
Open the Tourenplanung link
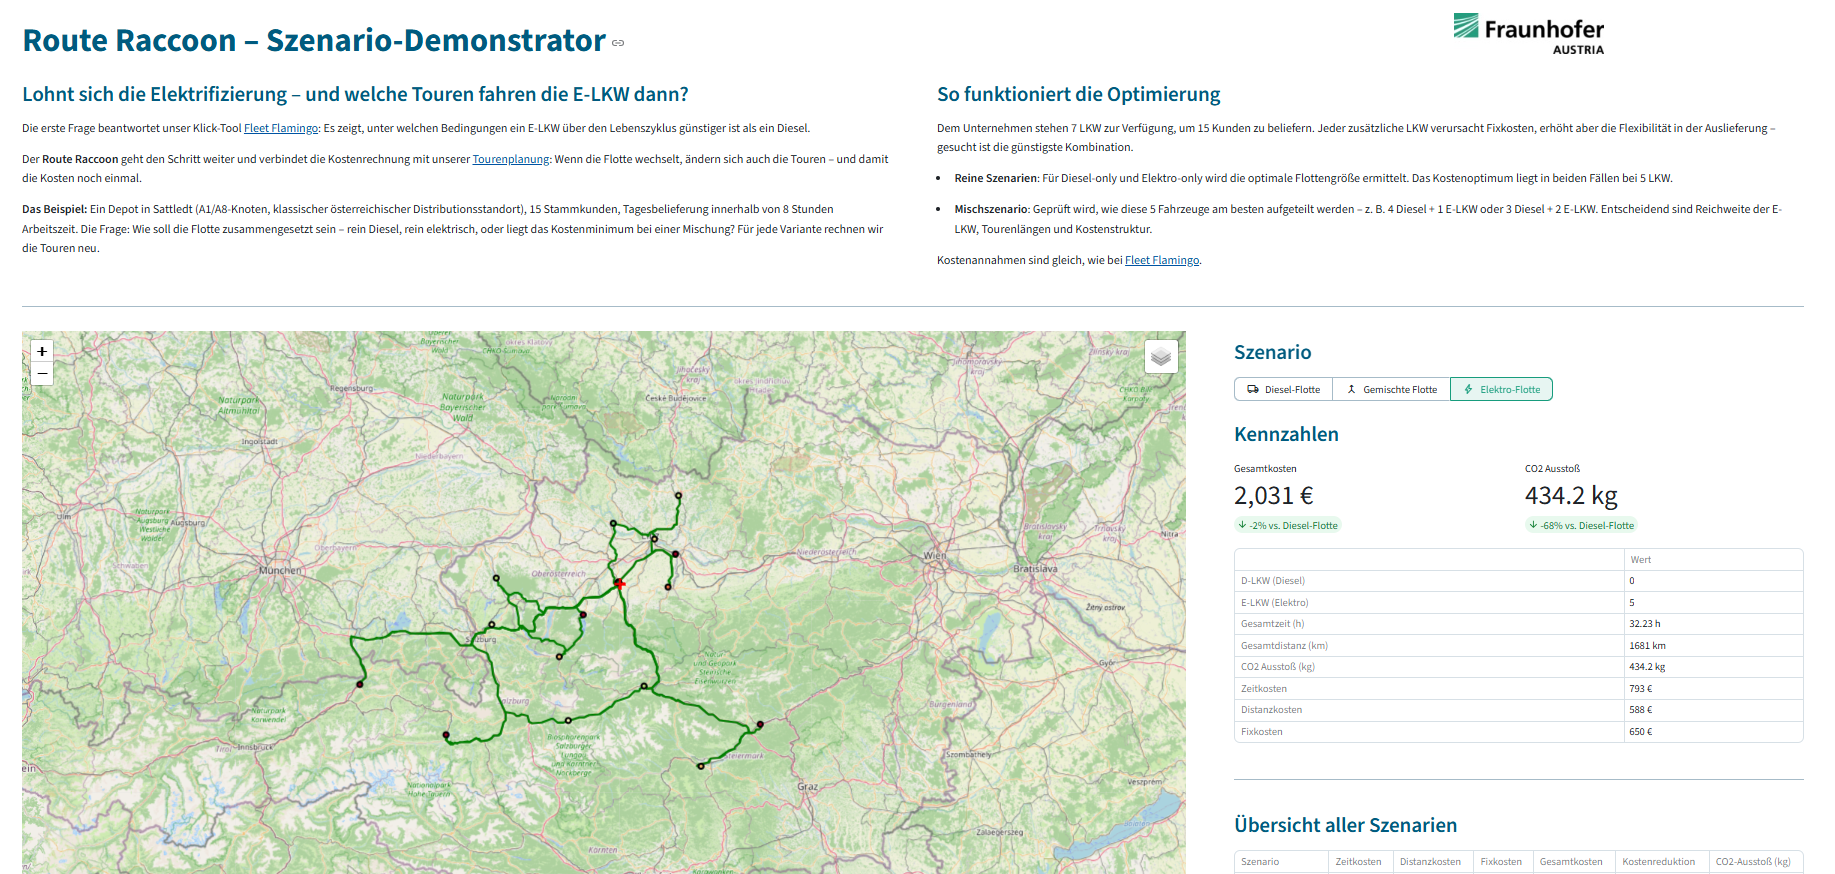tap(511, 159)
